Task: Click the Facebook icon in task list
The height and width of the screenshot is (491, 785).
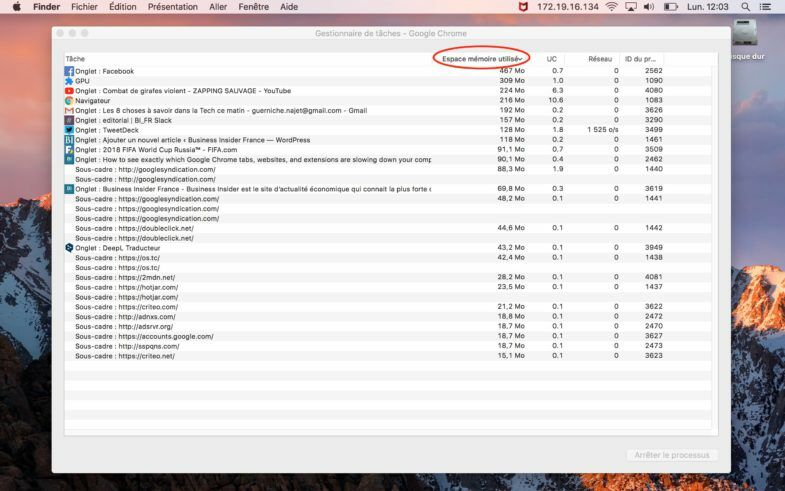Action: pyautogui.click(x=69, y=71)
